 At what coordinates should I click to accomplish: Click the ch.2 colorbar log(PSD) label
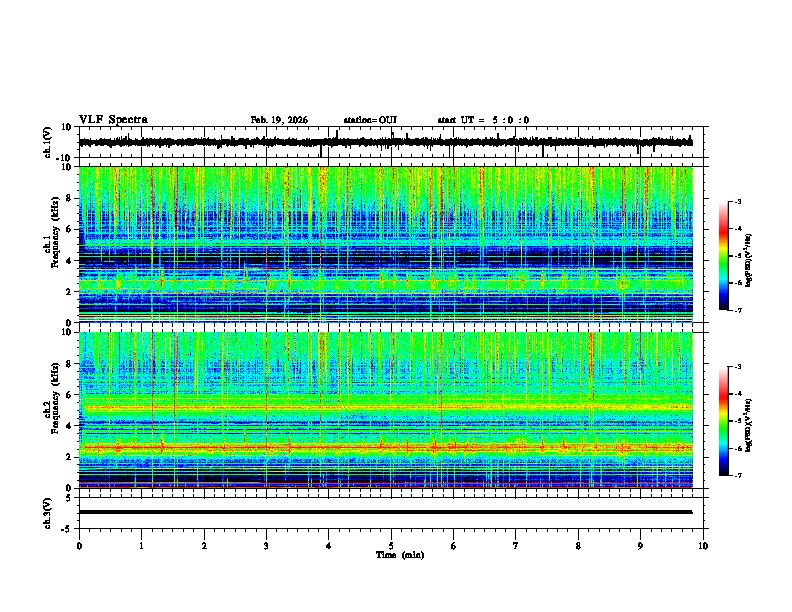pyautogui.click(x=749, y=424)
